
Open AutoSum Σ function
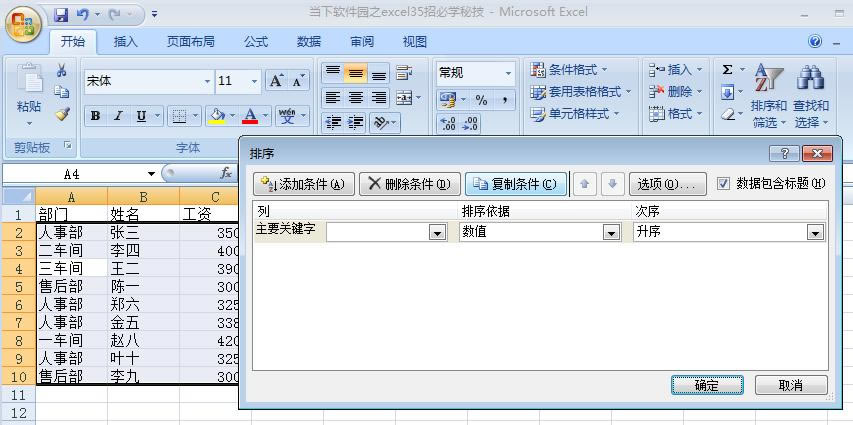[727, 70]
